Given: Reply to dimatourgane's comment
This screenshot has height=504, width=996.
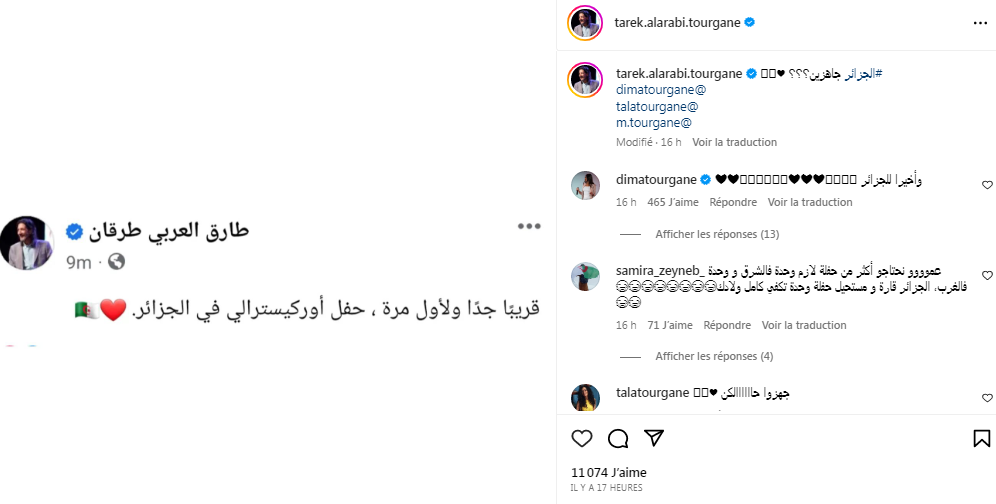Looking at the screenshot, I should point(733,202).
